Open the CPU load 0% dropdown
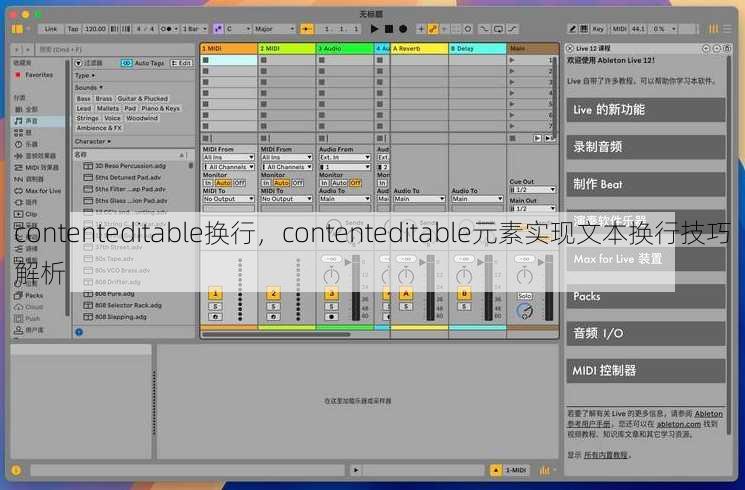This screenshot has height=490, width=745. 664,29
